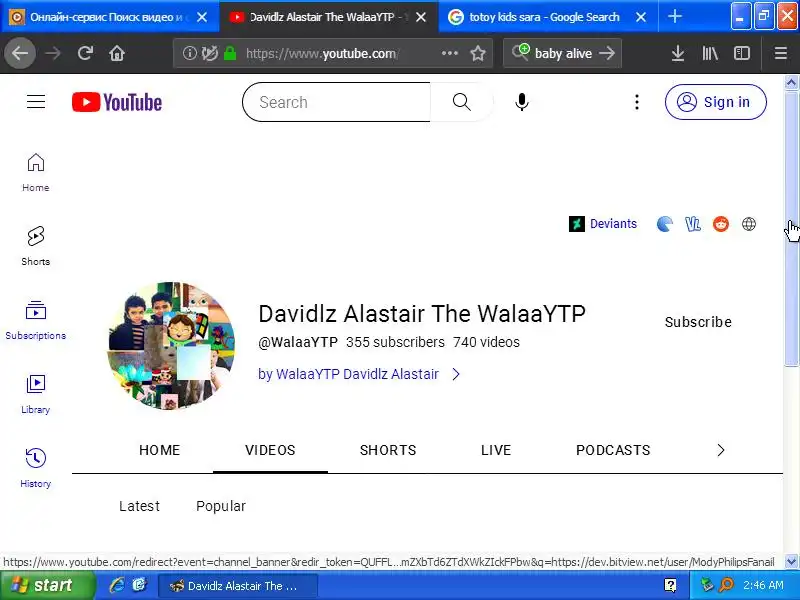Close the Davidlz Alastair YouTube tab

click(x=421, y=17)
